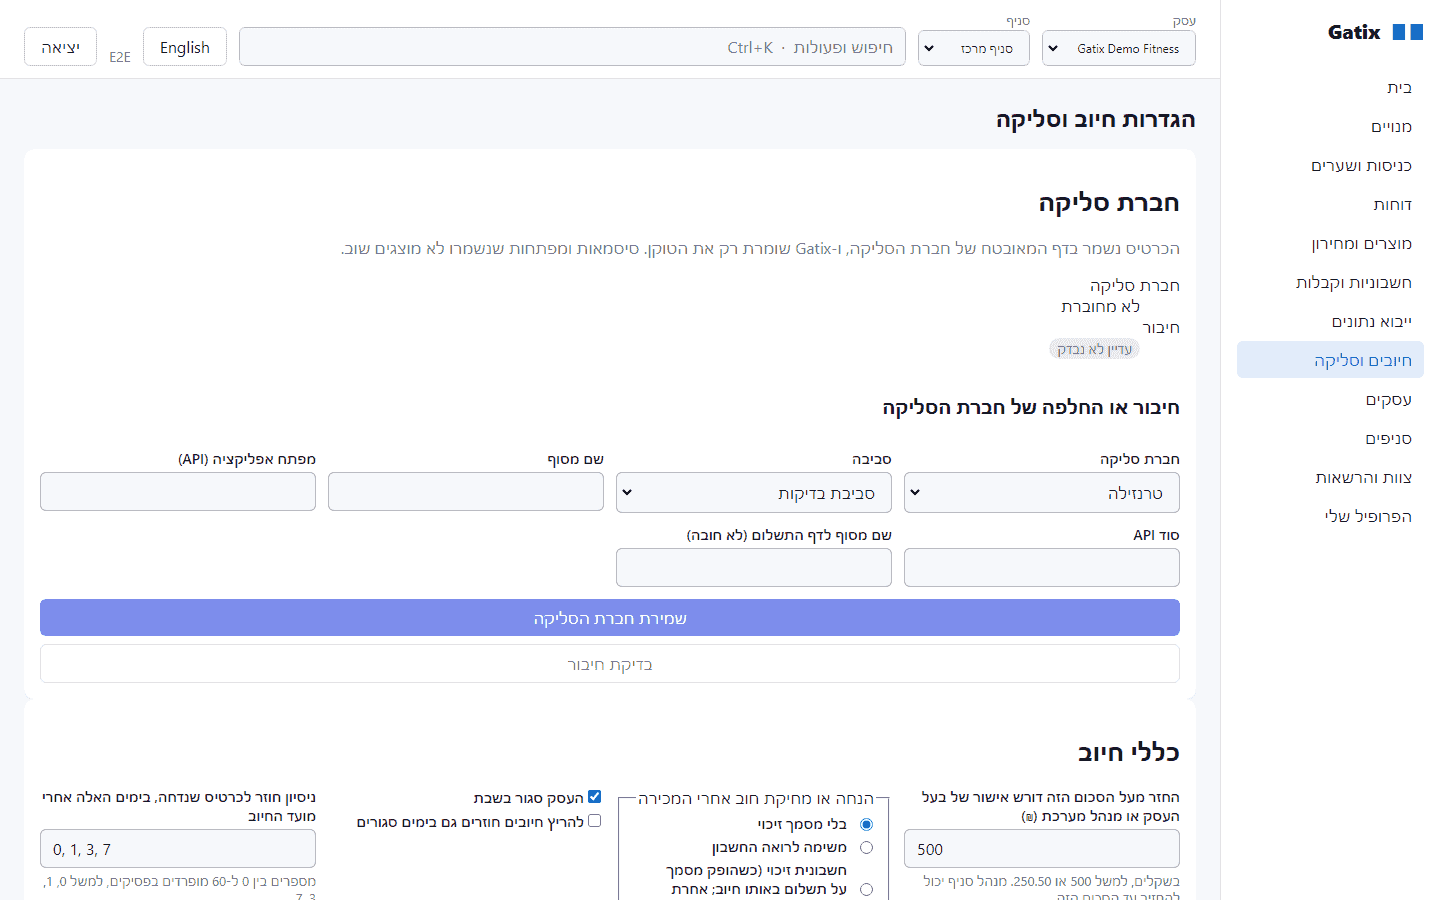
Task: Click שמירת חברת הסליקה button
Action: click(x=610, y=618)
